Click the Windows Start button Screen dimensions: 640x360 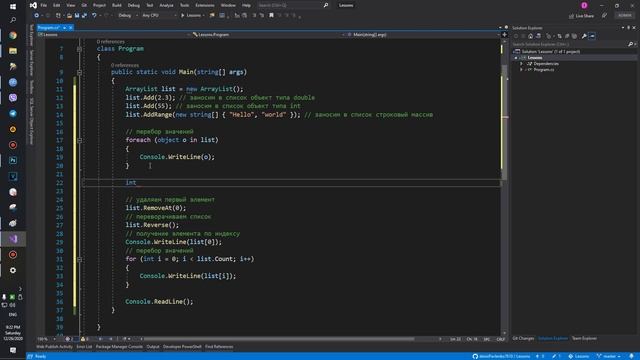click(13, 7)
